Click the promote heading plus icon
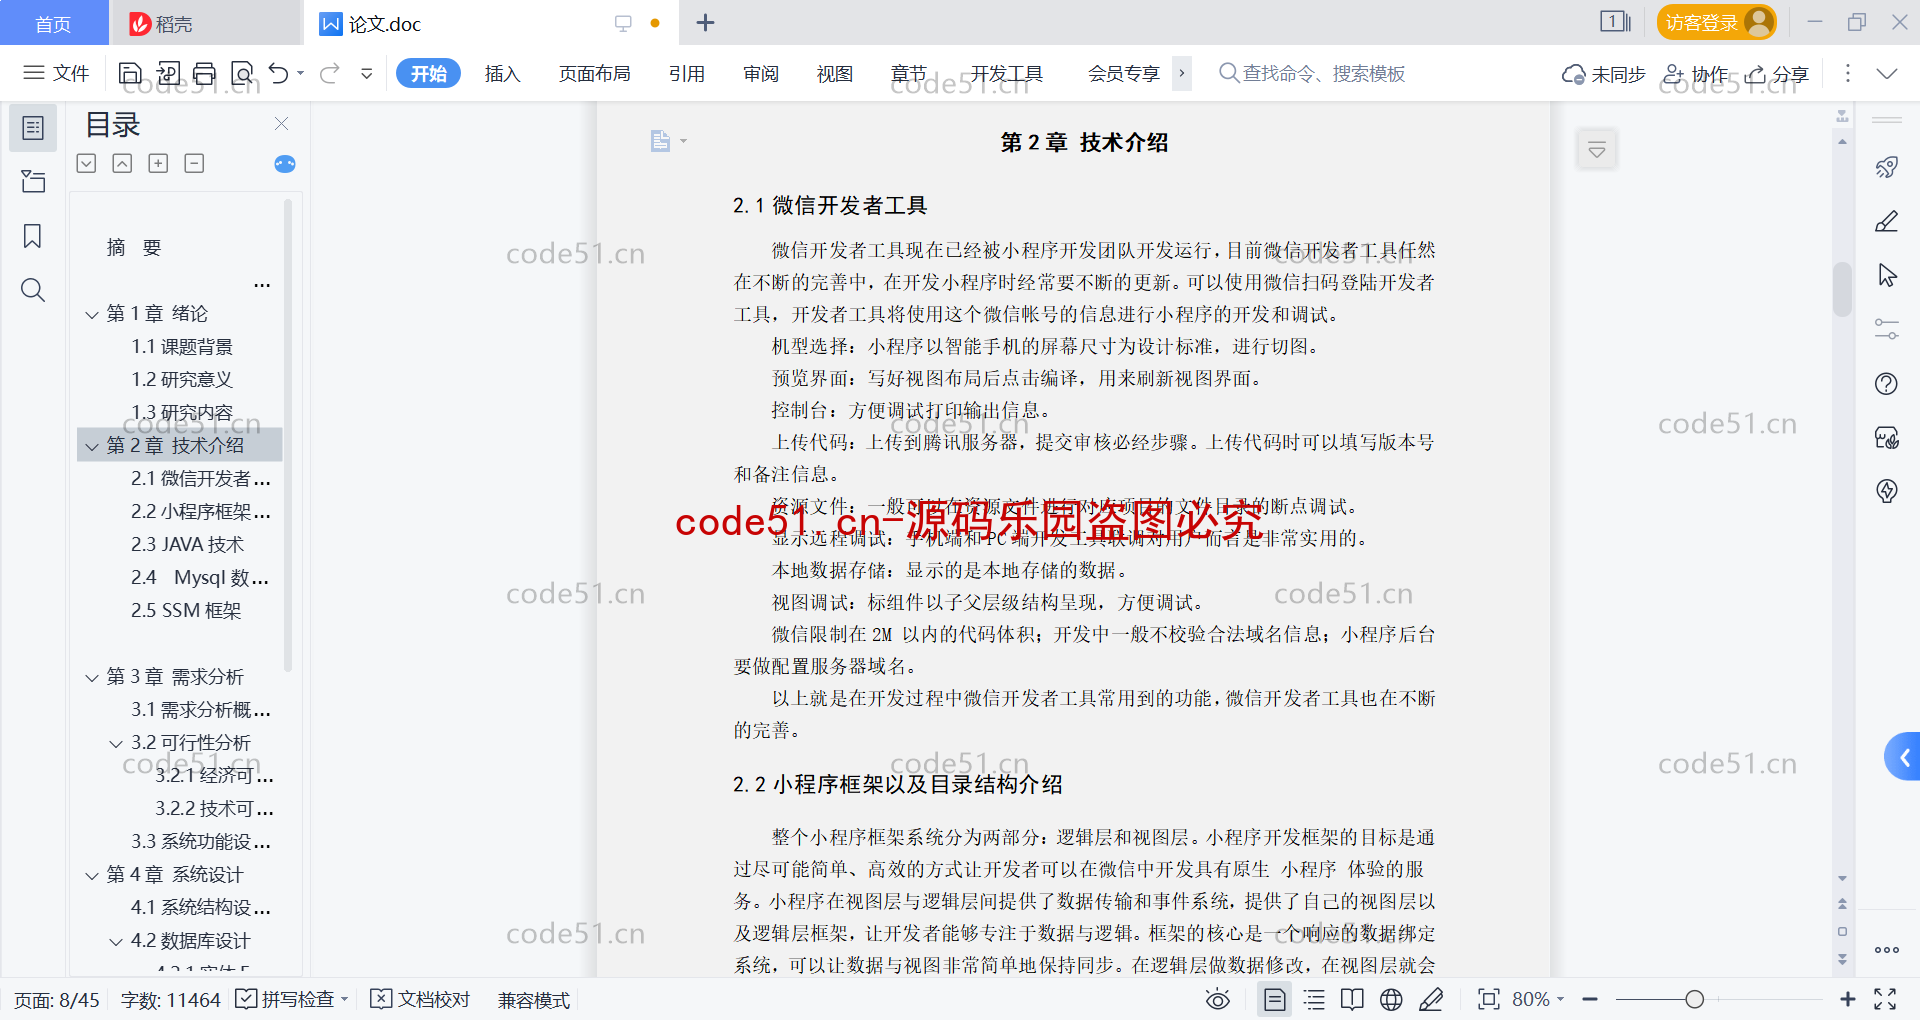The width and height of the screenshot is (1920, 1020). [158, 163]
